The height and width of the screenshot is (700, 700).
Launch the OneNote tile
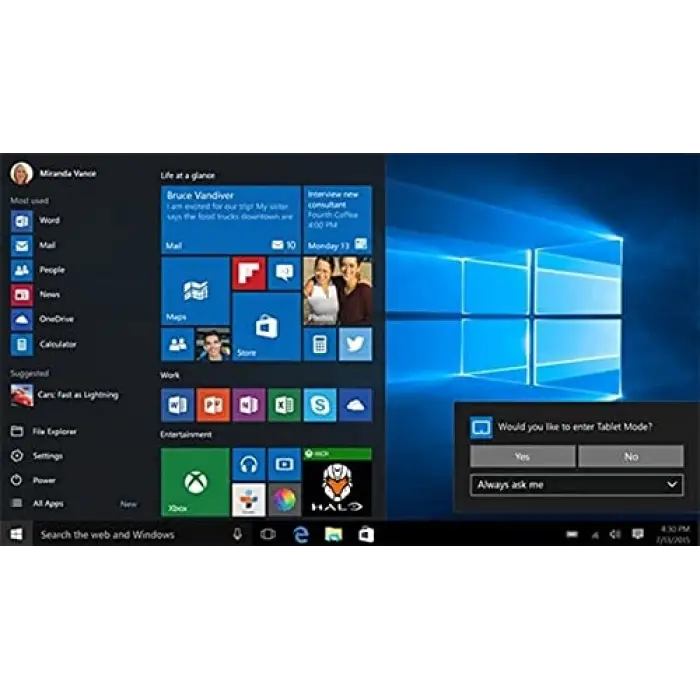pos(249,405)
